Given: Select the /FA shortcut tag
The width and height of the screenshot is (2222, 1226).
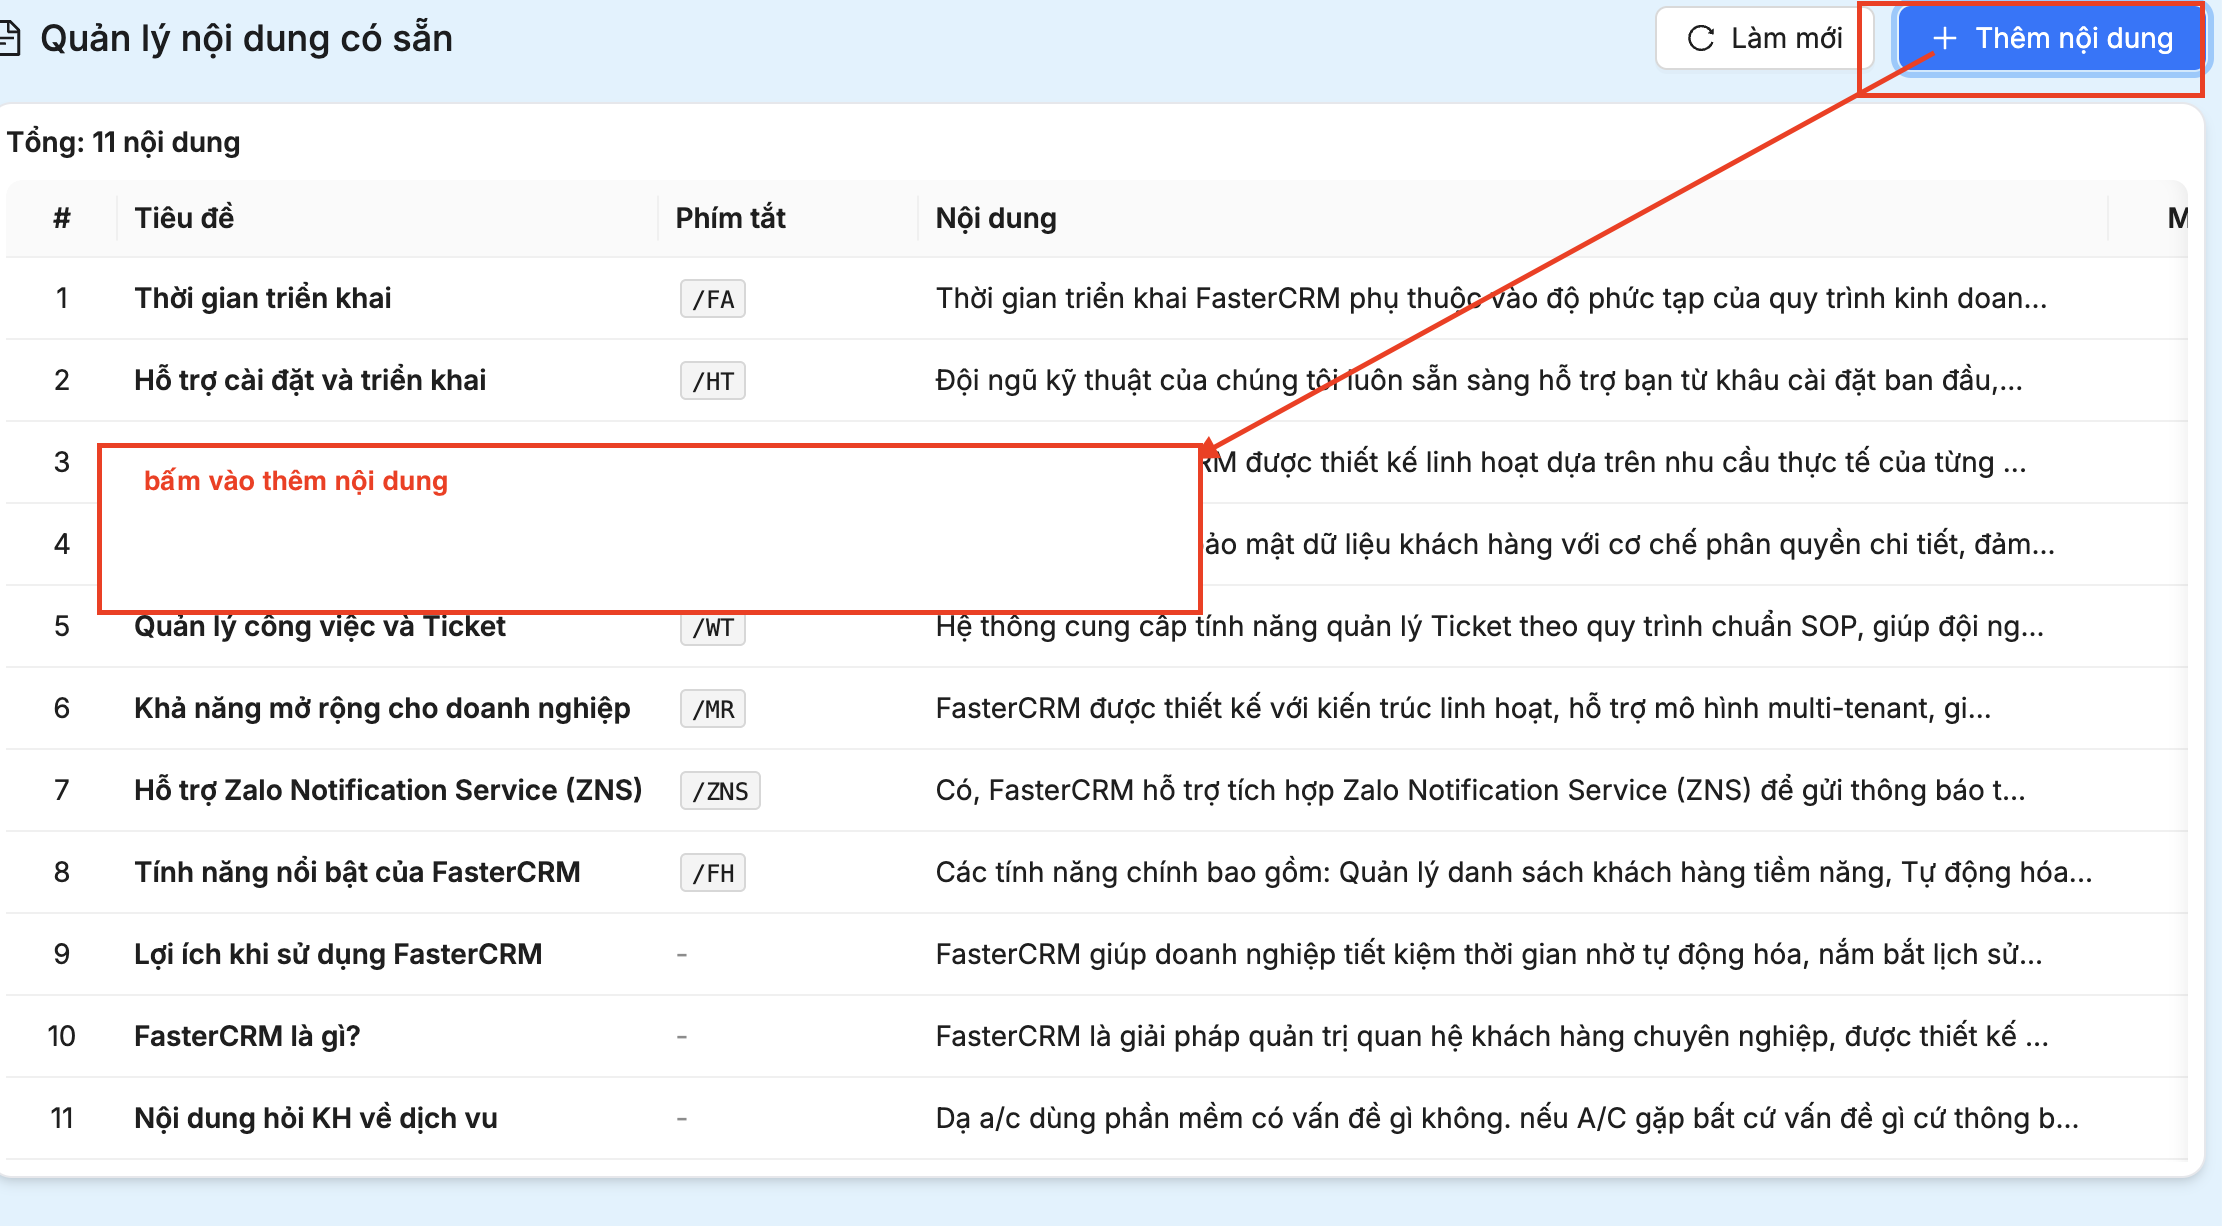Looking at the screenshot, I should tap(713, 299).
